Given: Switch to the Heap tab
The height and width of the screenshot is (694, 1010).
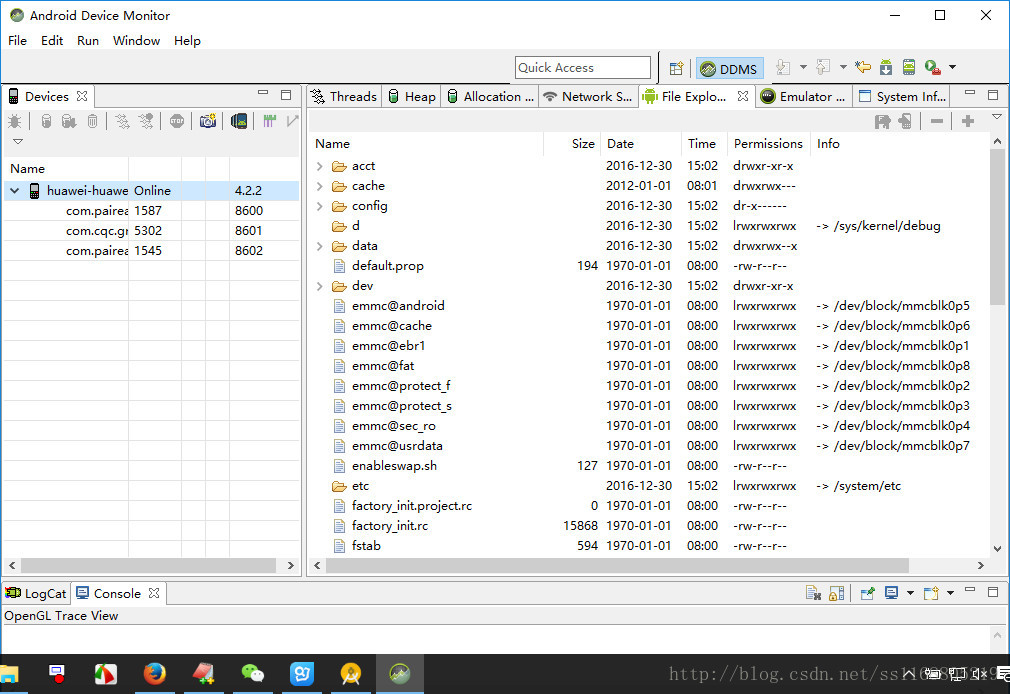Looking at the screenshot, I should tap(412, 97).
